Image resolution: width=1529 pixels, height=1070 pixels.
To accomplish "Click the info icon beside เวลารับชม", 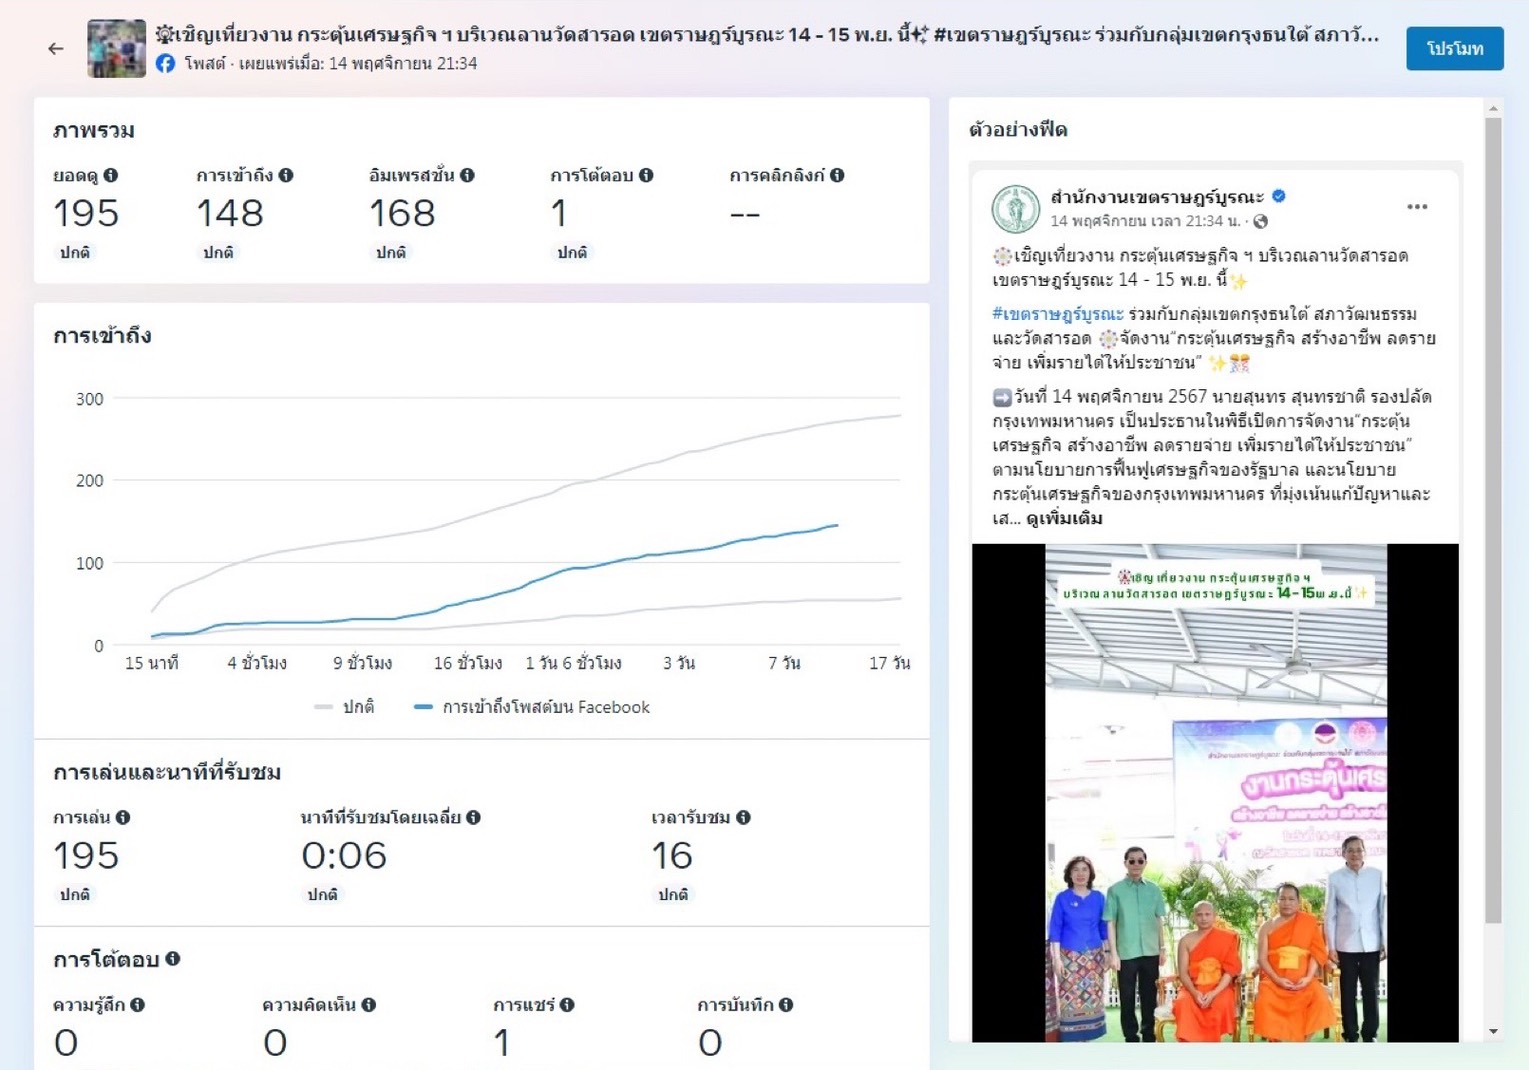I will coord(743,817).
